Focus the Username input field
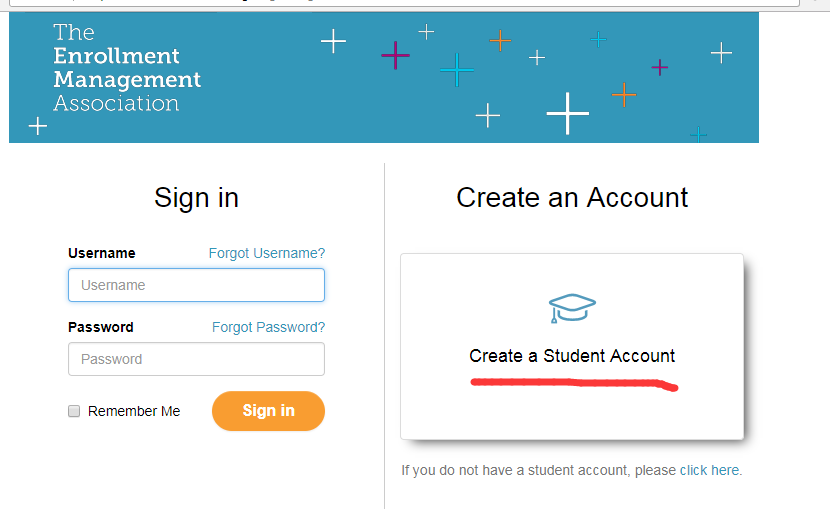This screenshot has width=830, height=509. click(196, 285)
